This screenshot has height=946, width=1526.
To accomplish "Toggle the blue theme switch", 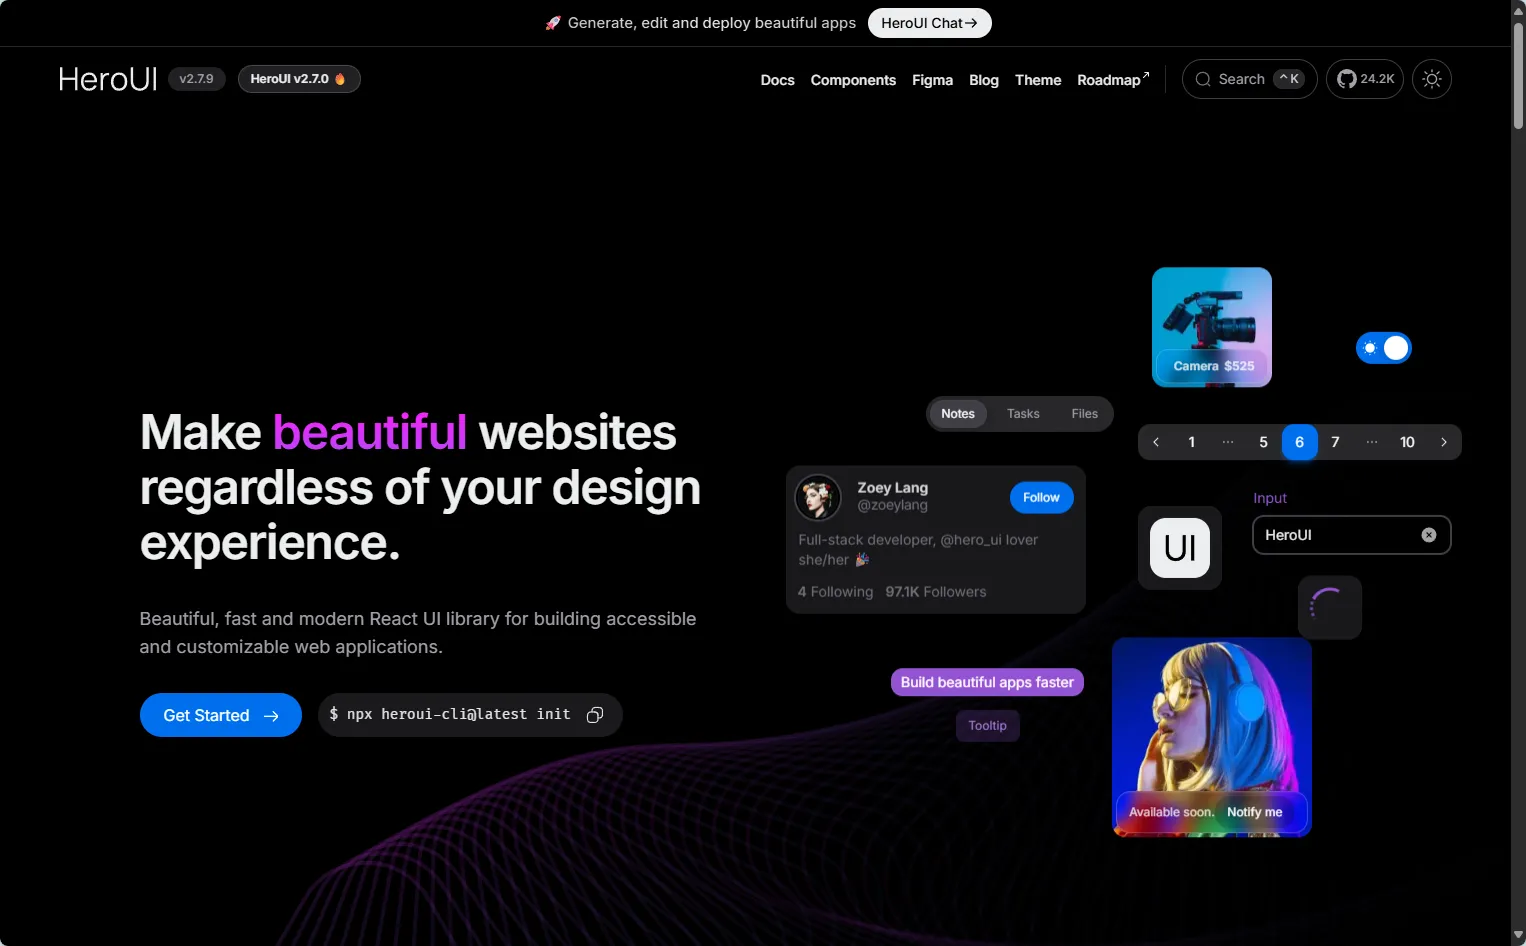I will point(1384,348).
